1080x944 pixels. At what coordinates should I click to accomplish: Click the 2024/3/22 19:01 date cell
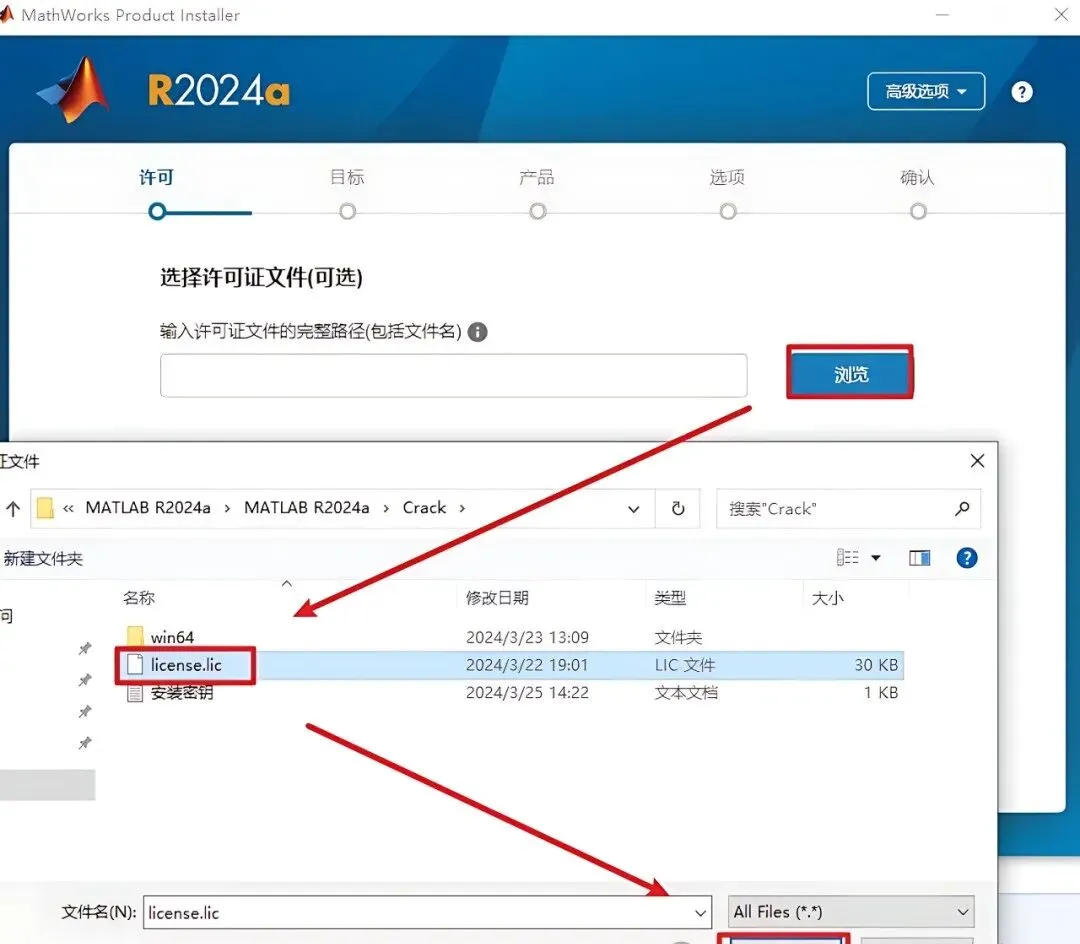[527, 665]
